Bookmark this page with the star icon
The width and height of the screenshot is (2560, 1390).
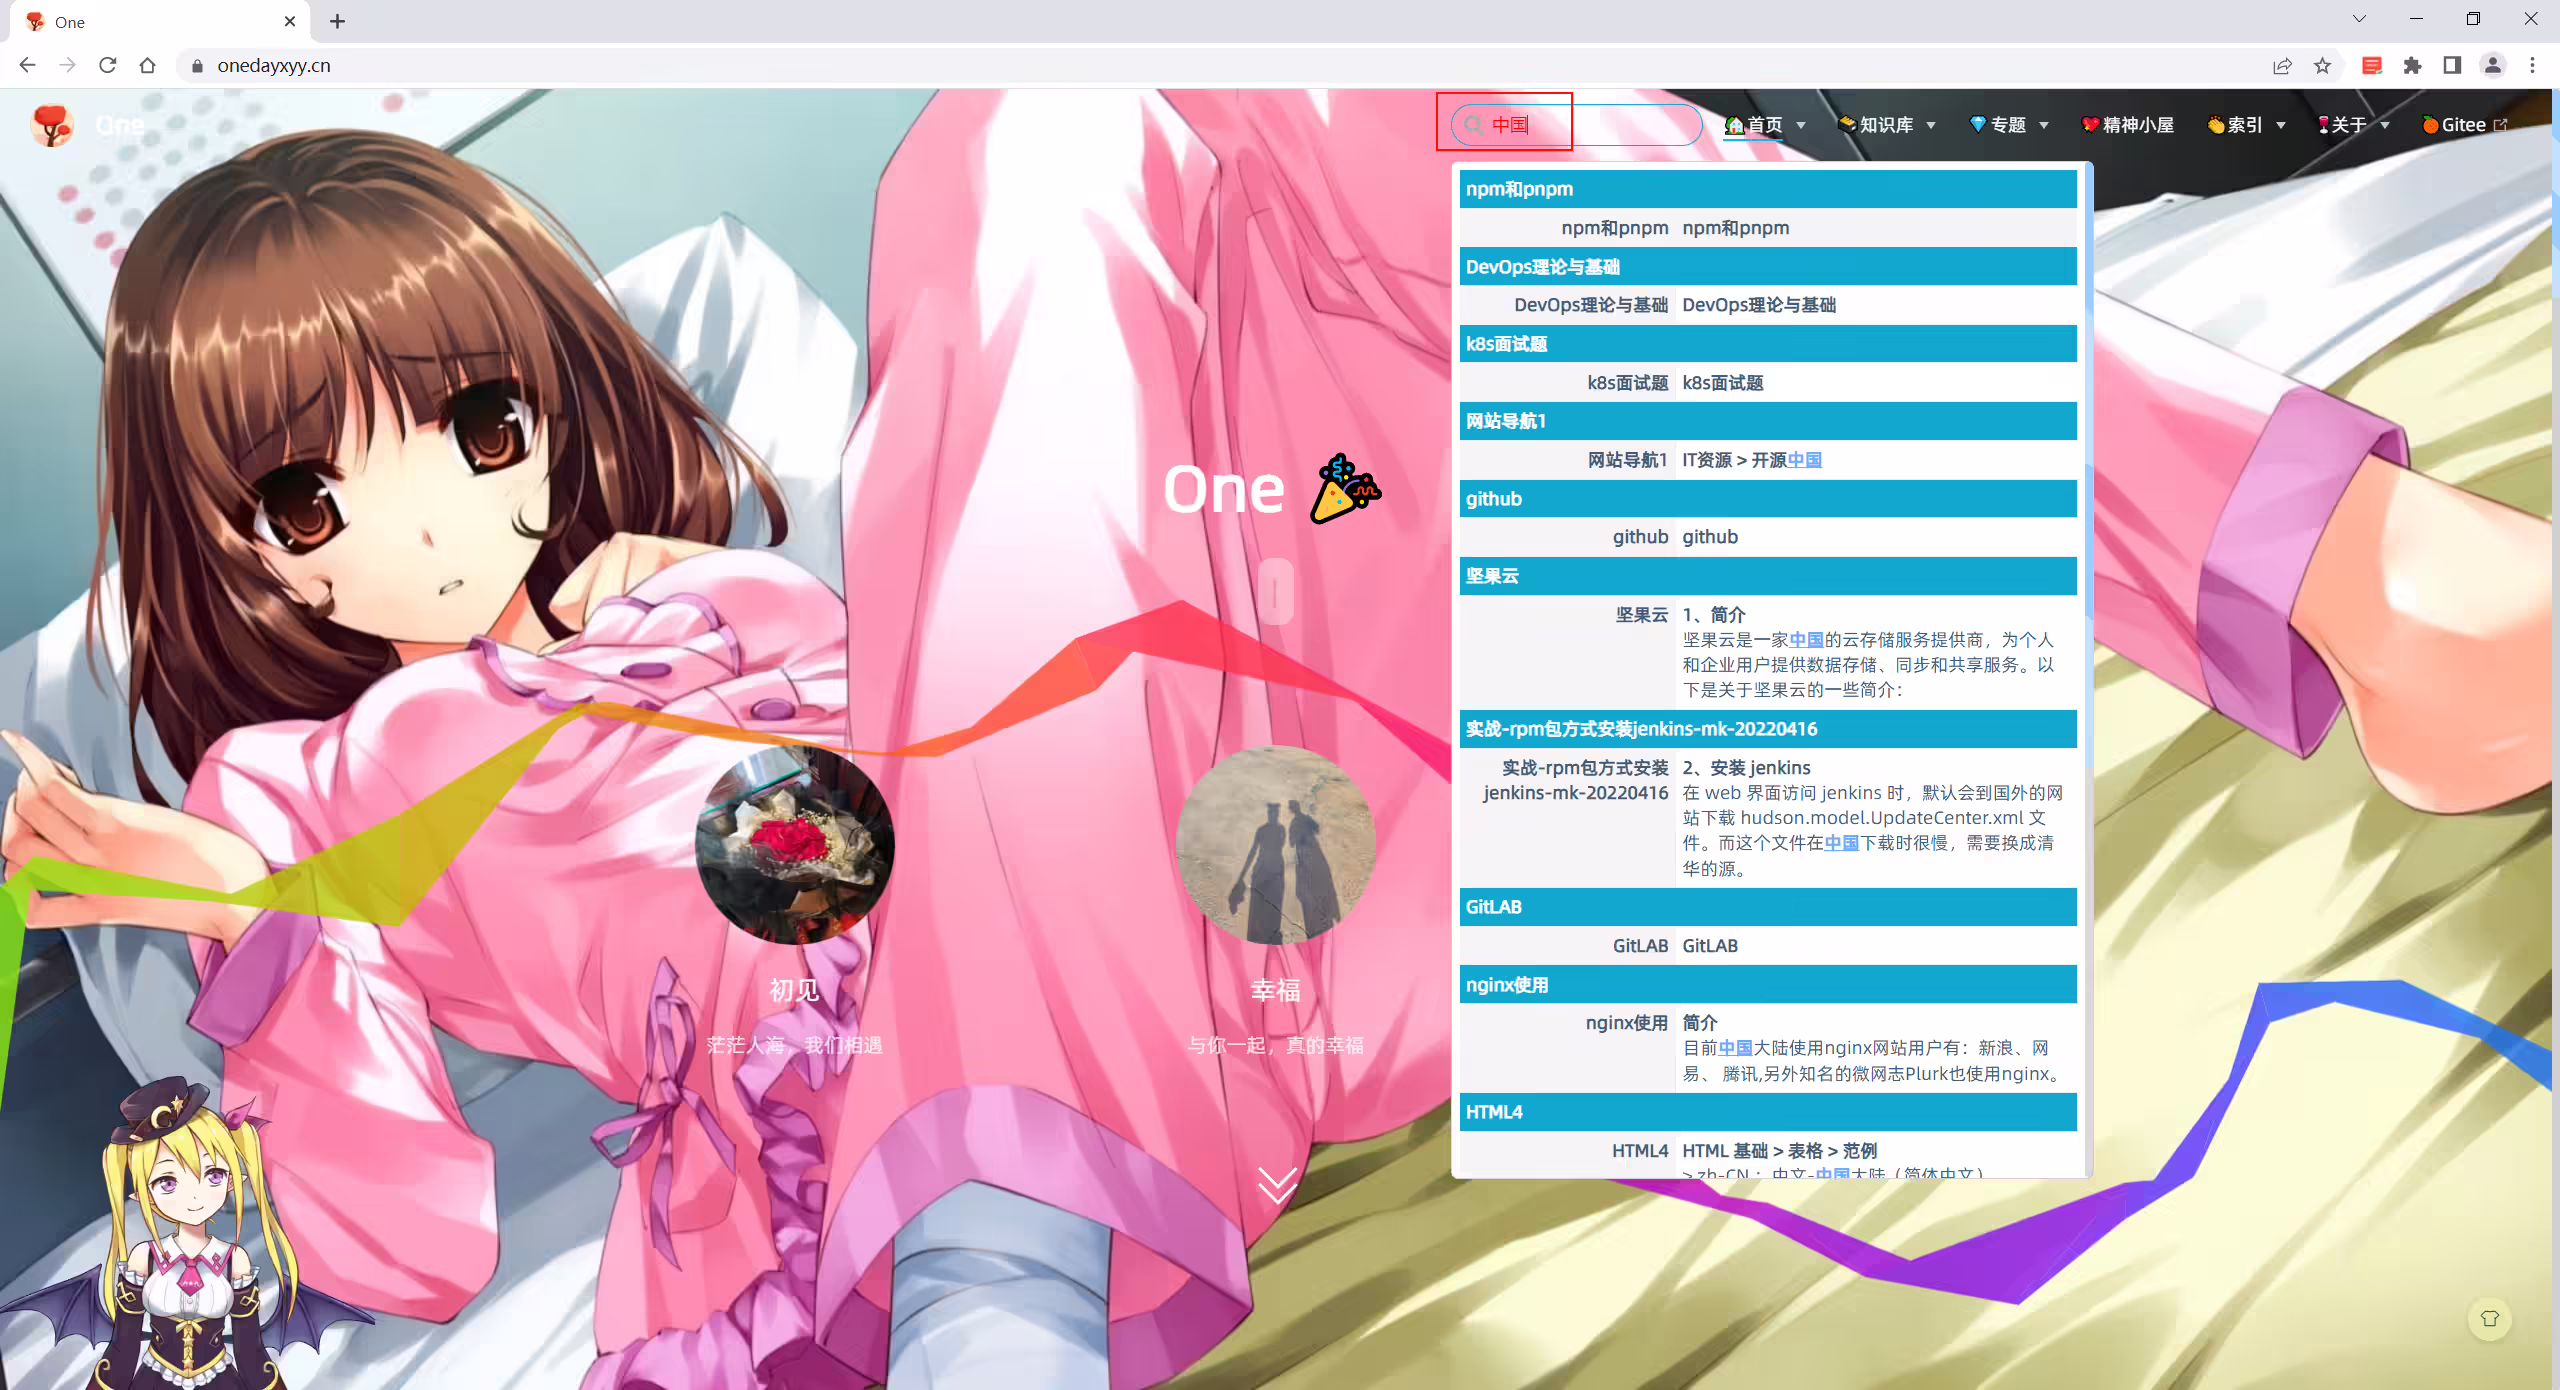pos(2322,66)
